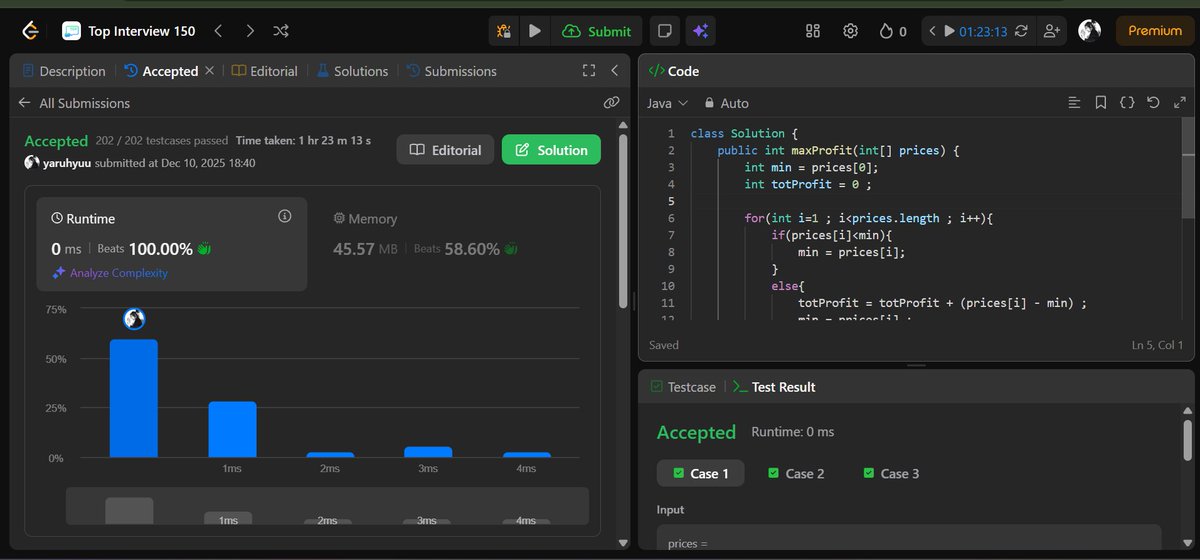1200x560 pixels.
Task: Open the Top Interview 150 problem list
Action: pos(129,31)
